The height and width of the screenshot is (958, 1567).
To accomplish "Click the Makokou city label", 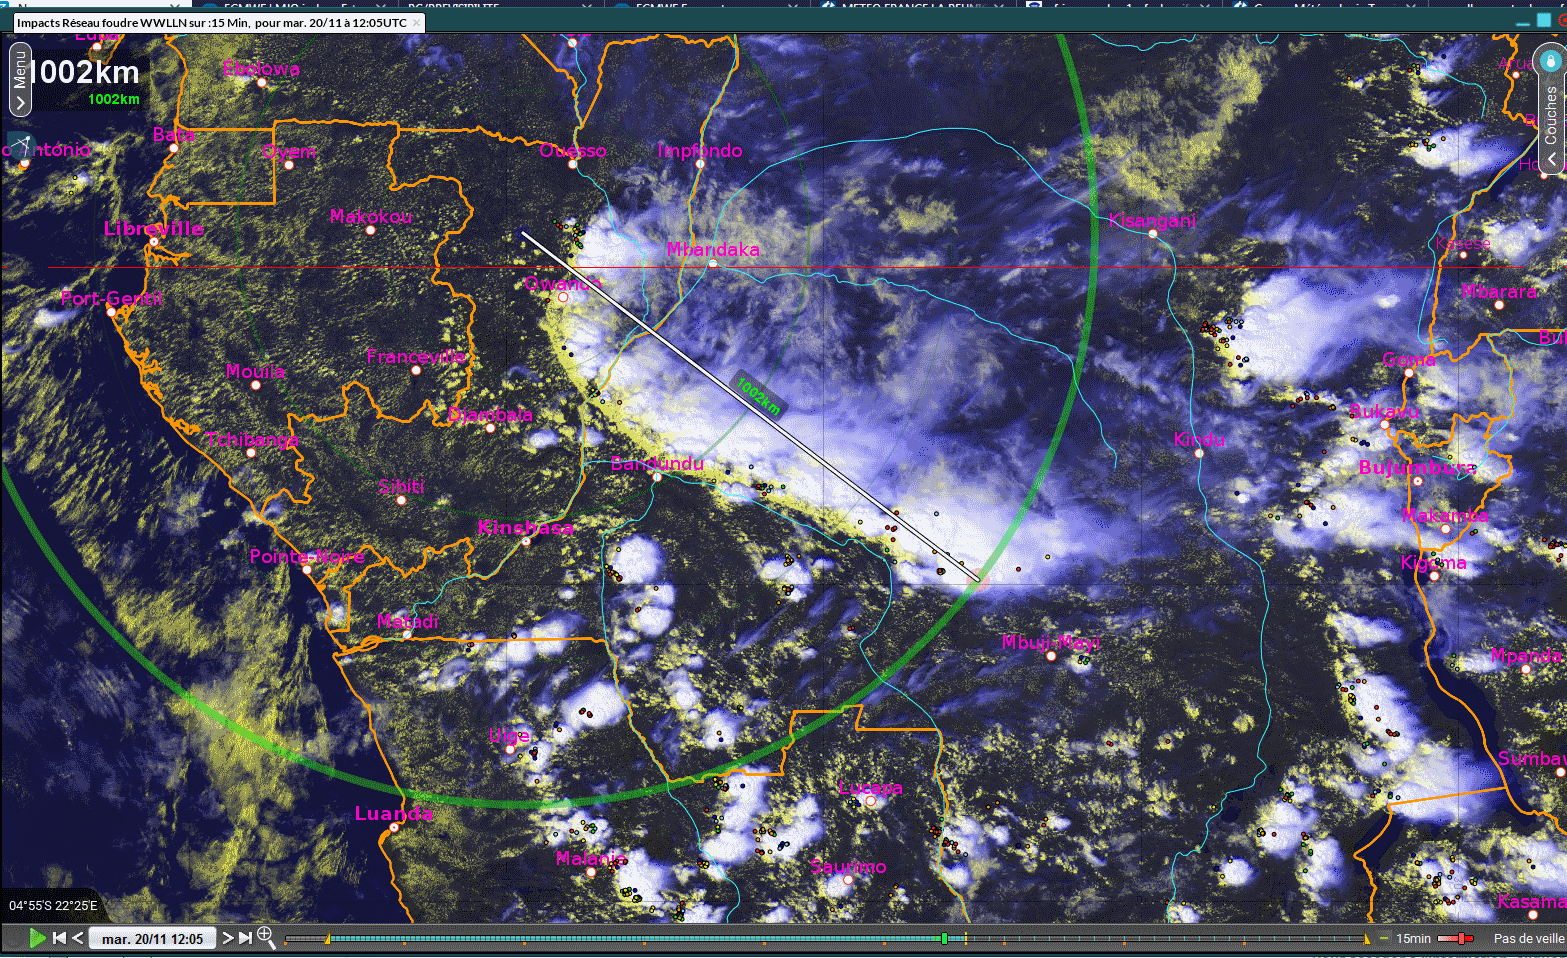I will tap(371, 216).
